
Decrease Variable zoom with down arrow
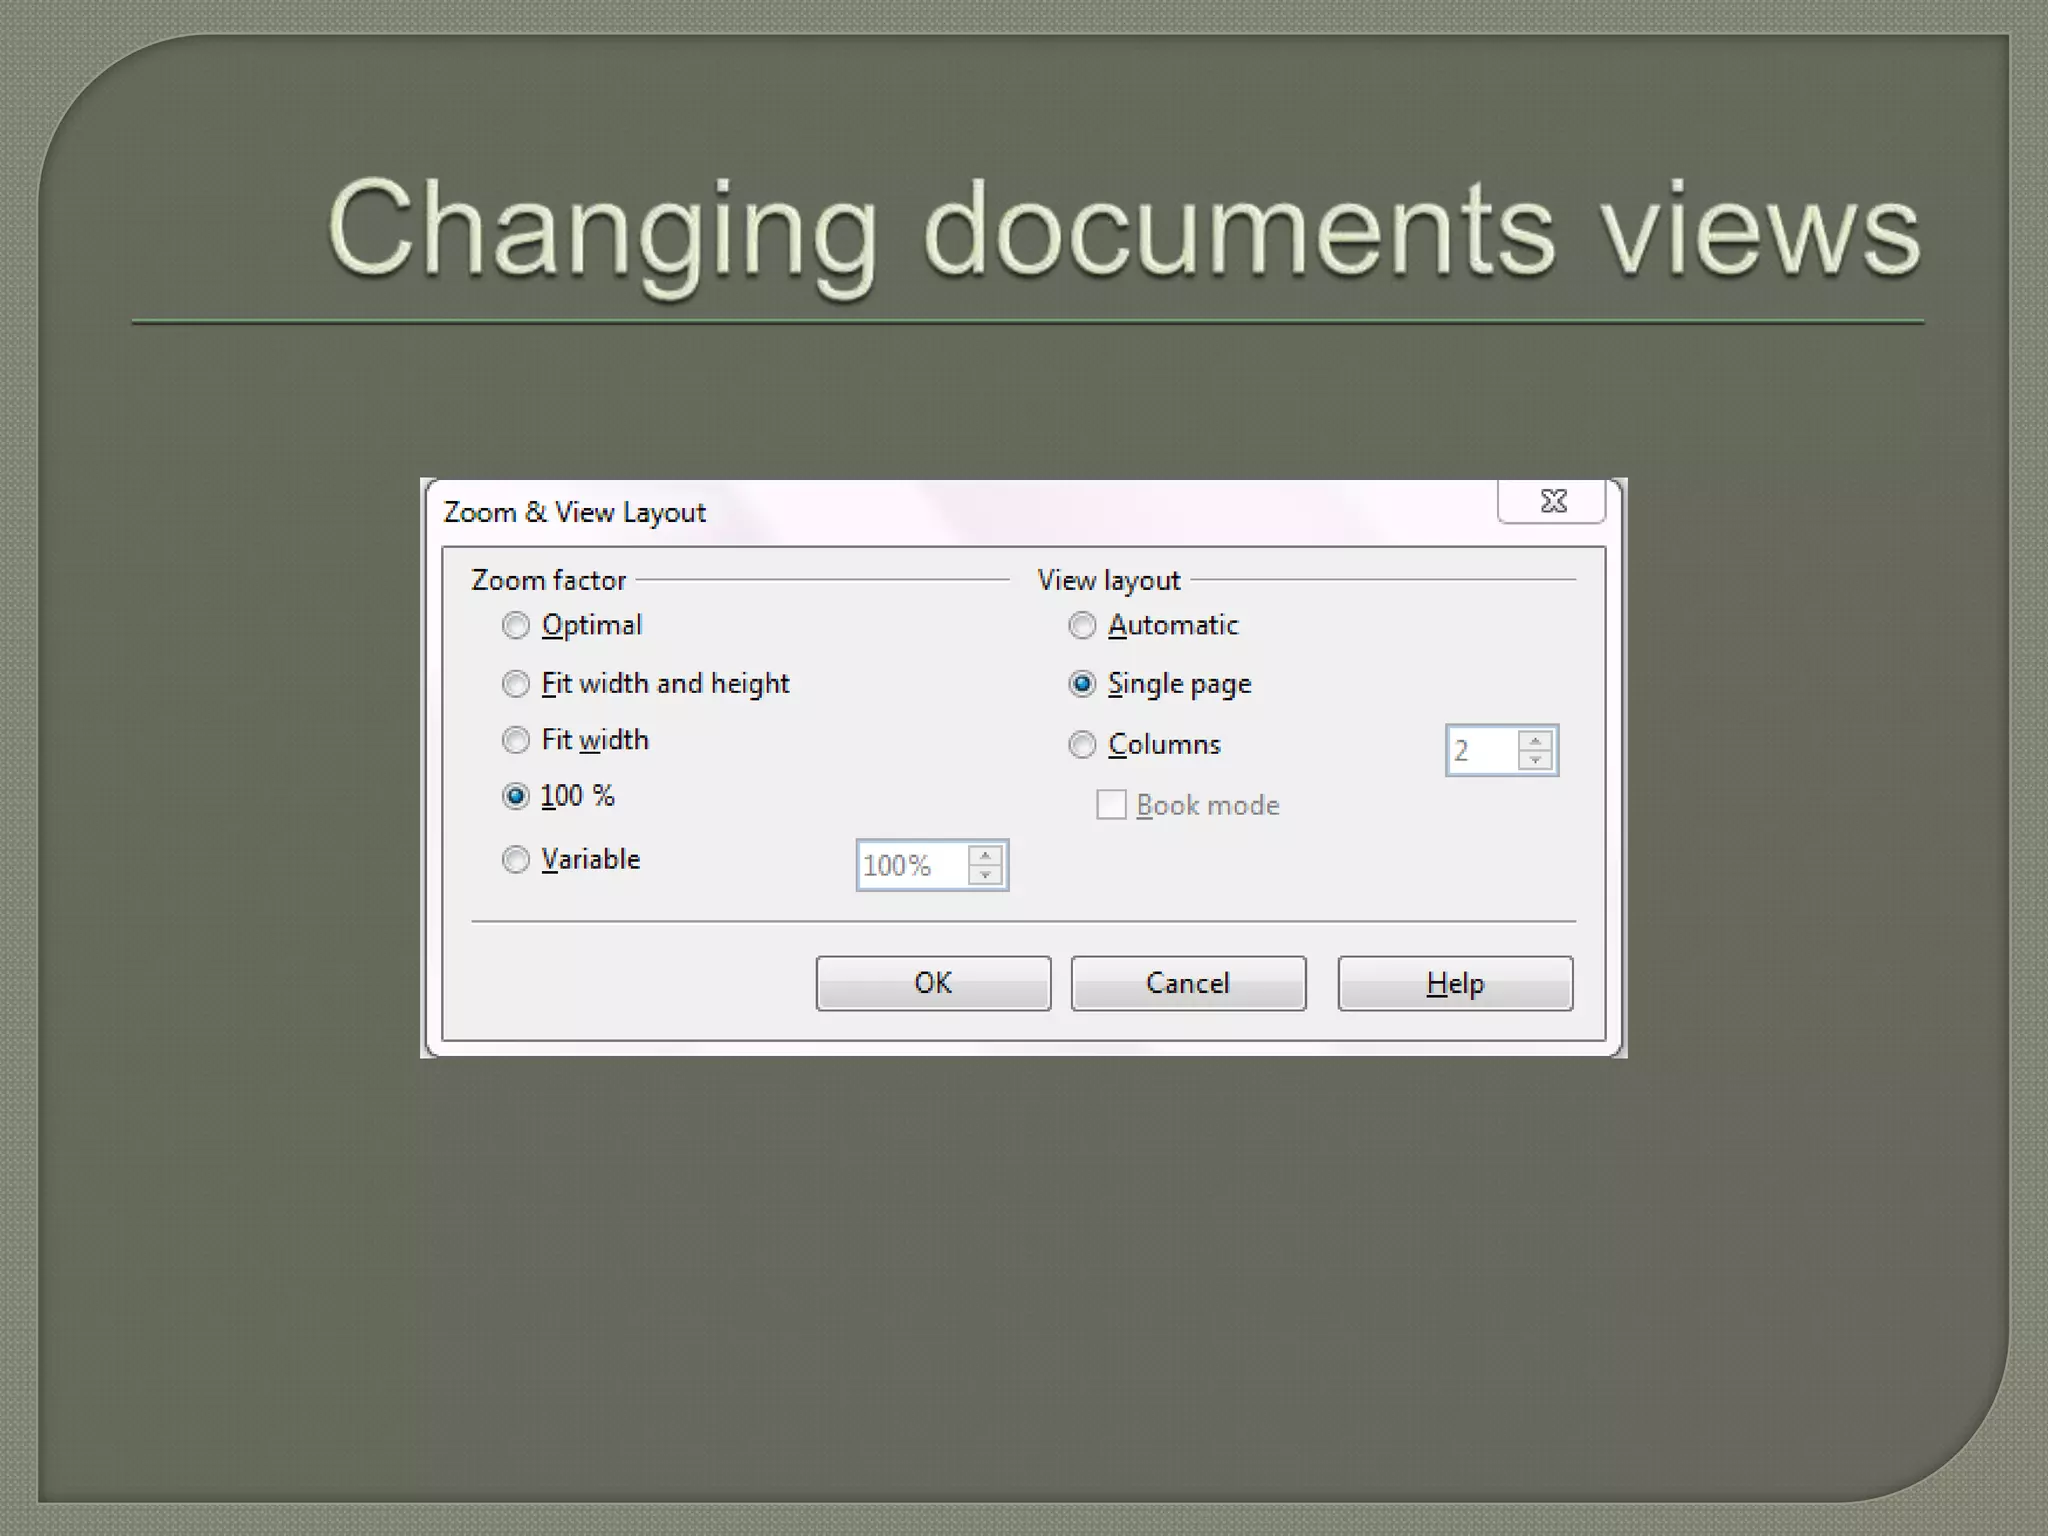[x=985, y=875]
